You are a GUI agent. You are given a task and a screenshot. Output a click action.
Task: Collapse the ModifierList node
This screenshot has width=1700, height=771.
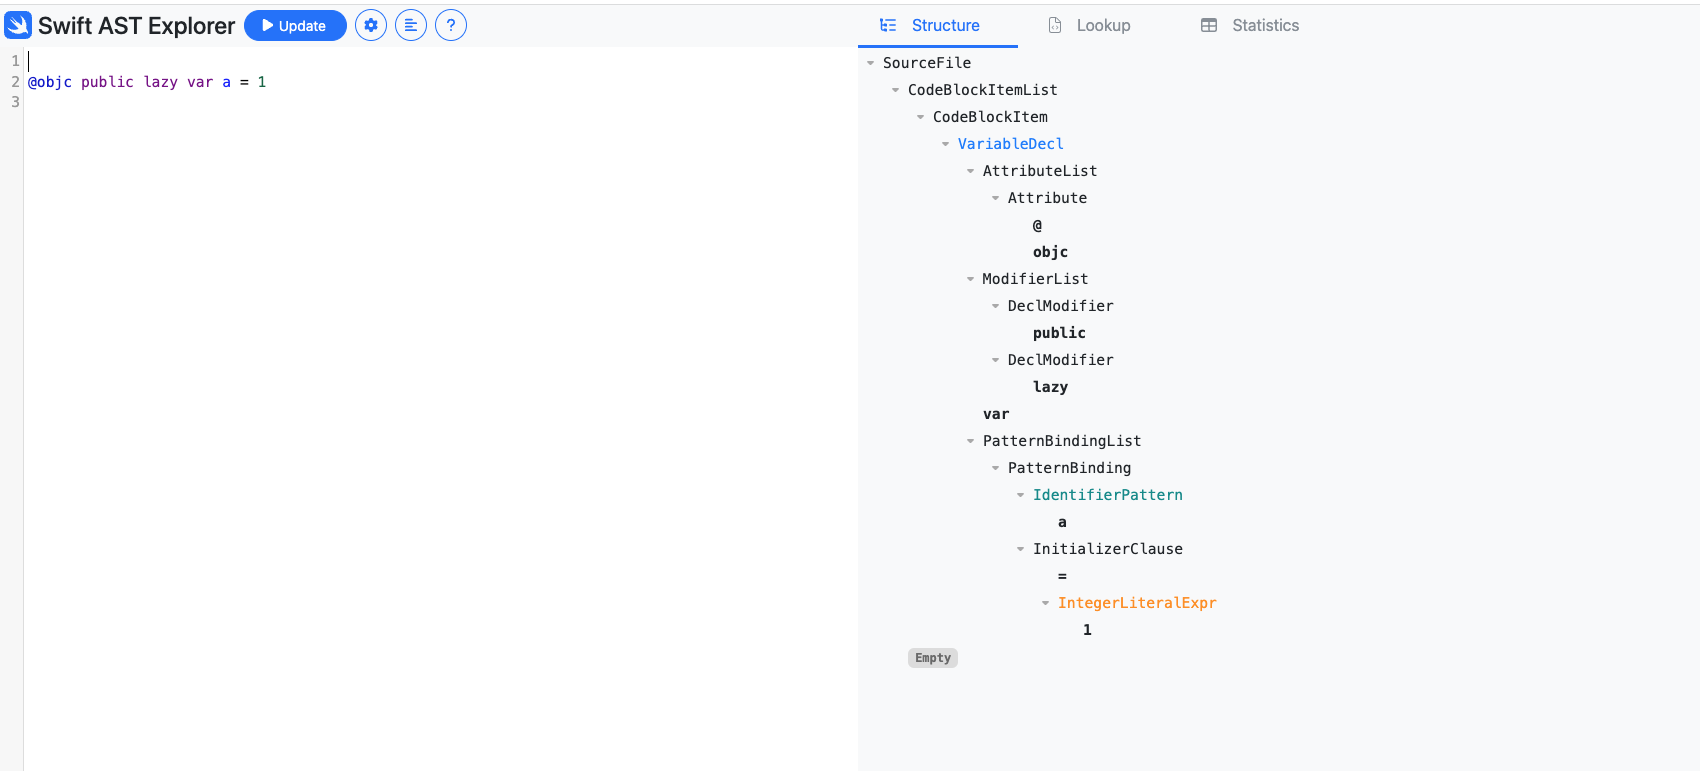coord(970,279)
